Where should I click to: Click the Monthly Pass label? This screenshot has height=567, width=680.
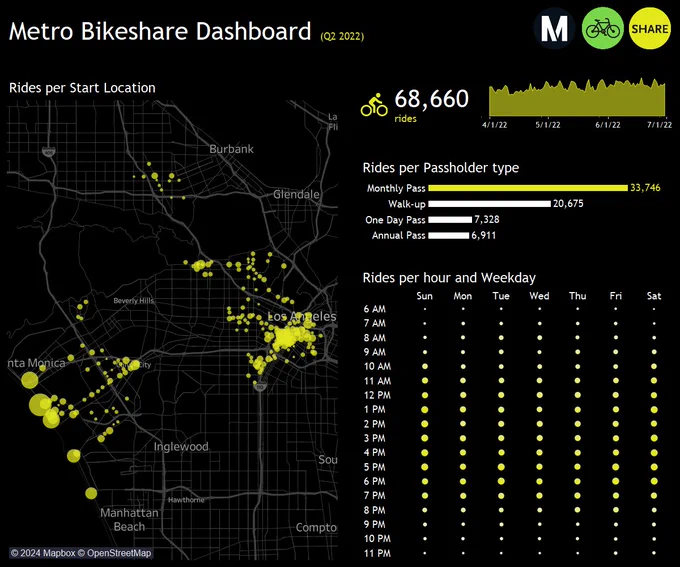coord(396,188)
